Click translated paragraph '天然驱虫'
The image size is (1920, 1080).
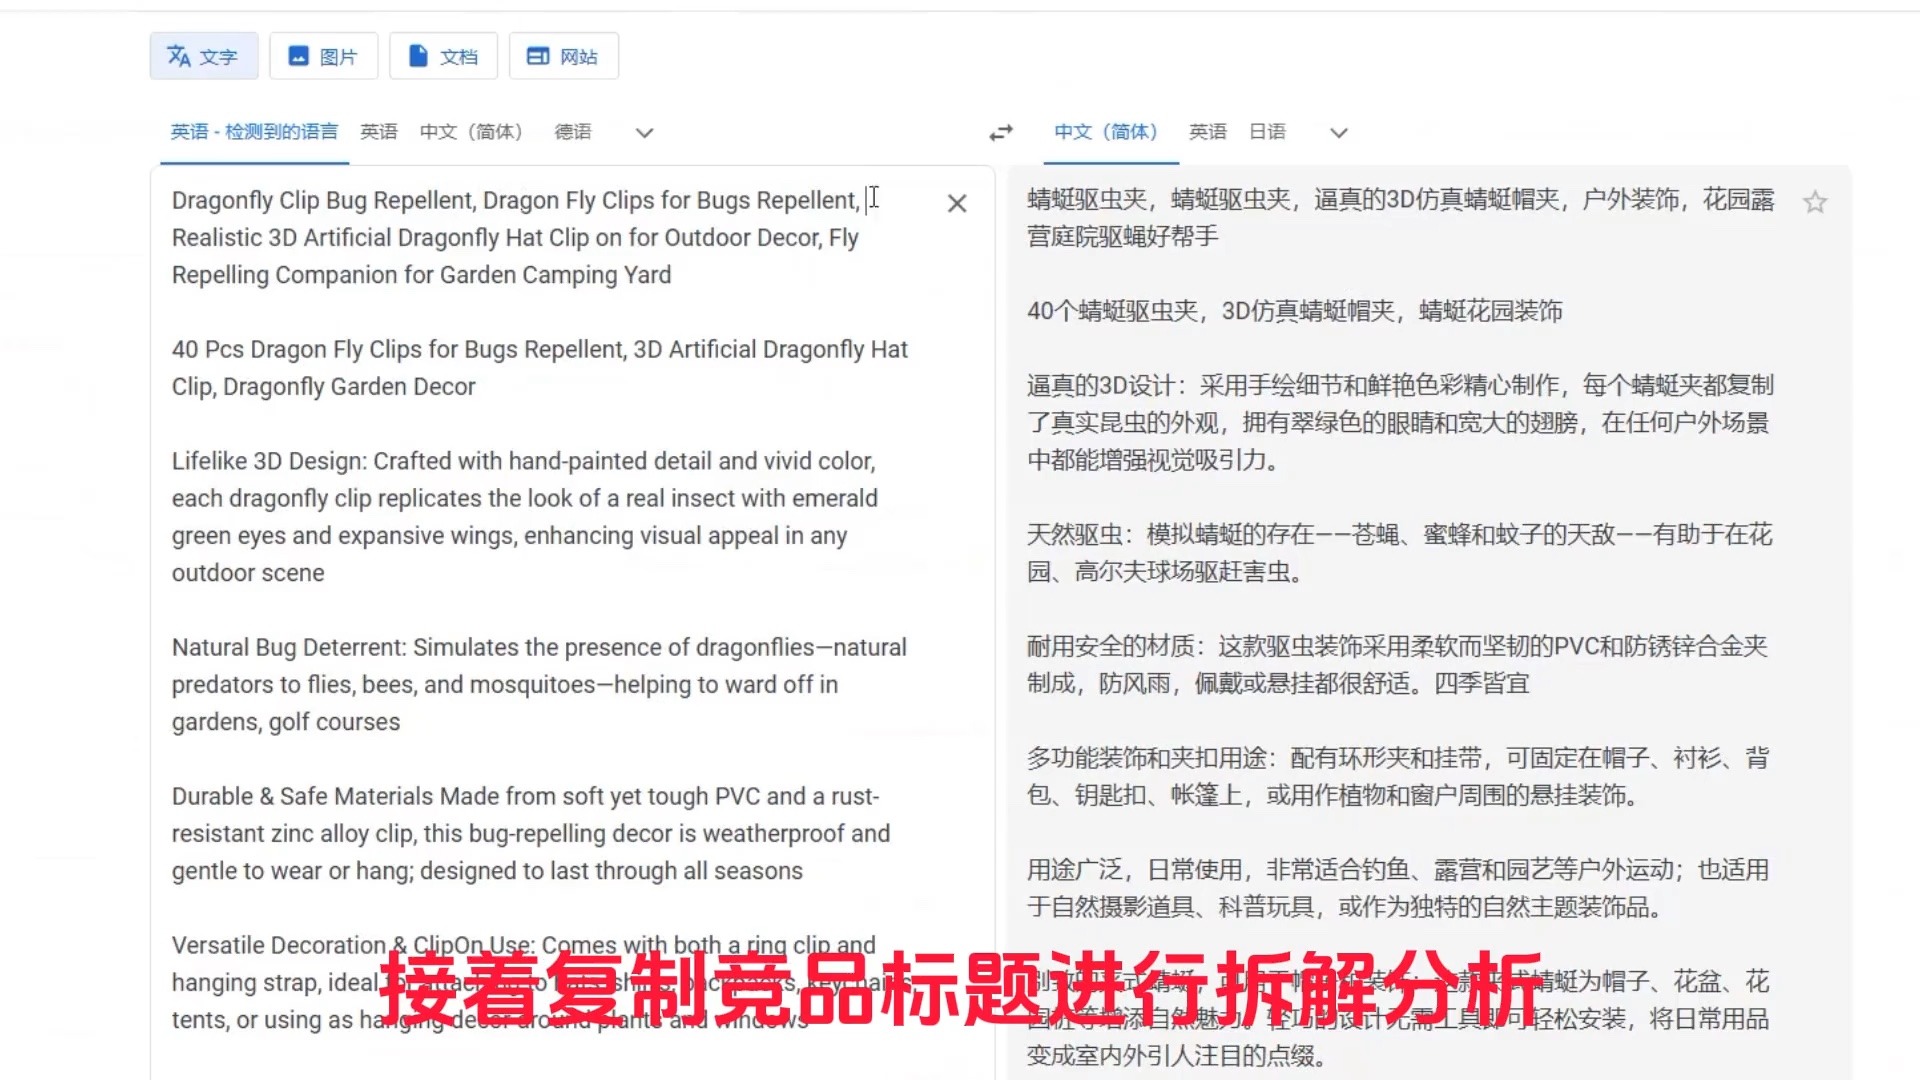pyautogui.click(x=1400, y=553)
